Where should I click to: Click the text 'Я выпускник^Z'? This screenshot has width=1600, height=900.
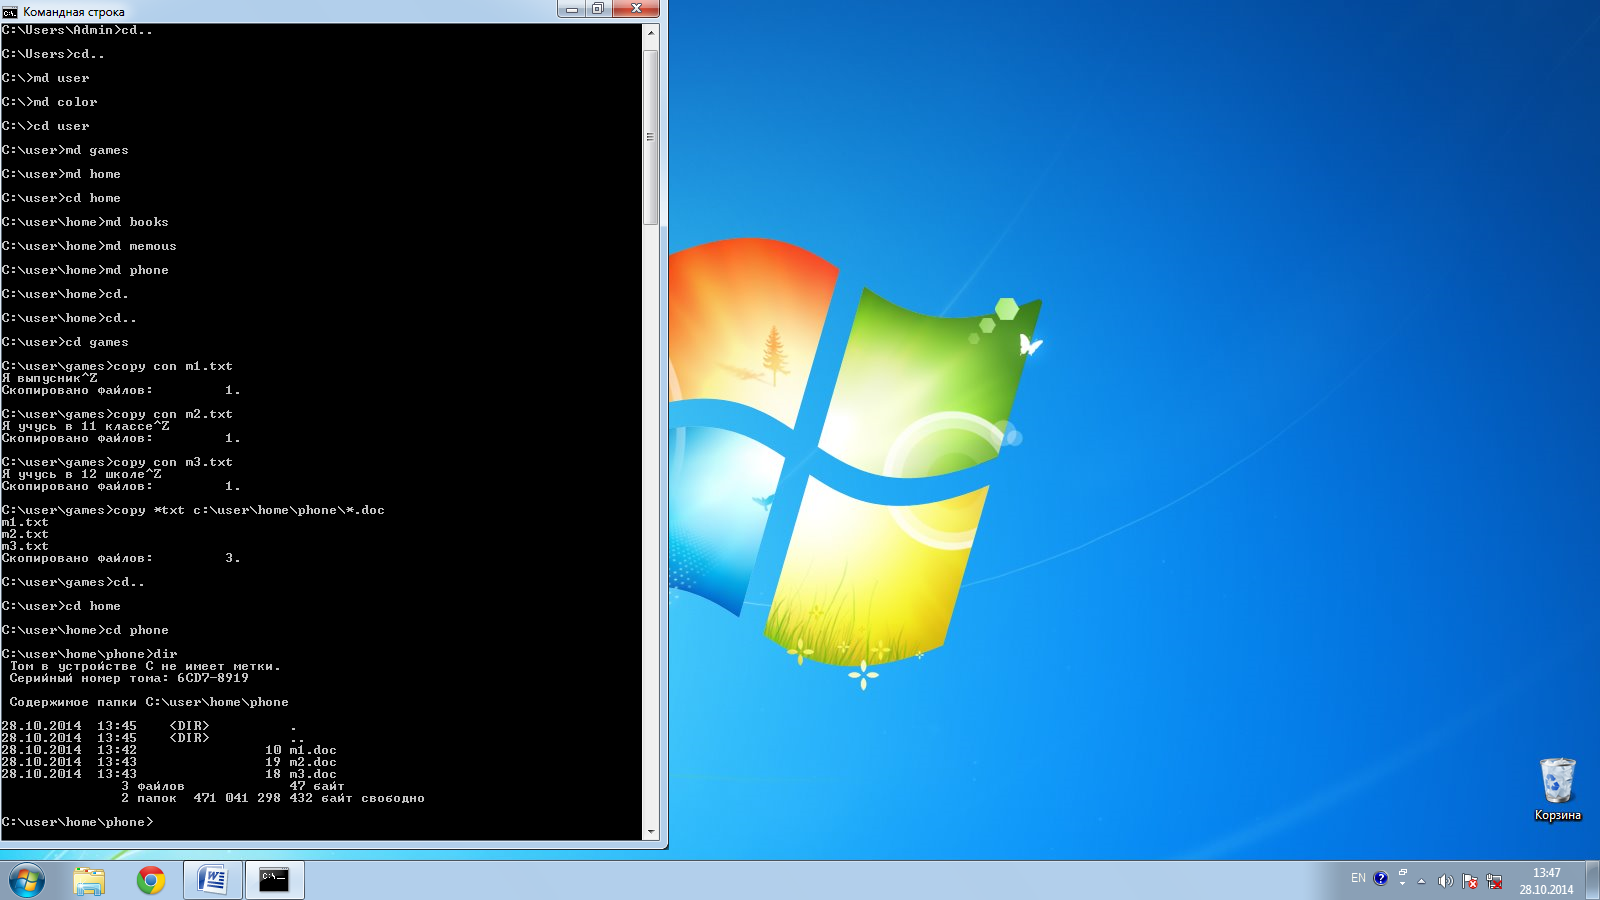point(50,378)
